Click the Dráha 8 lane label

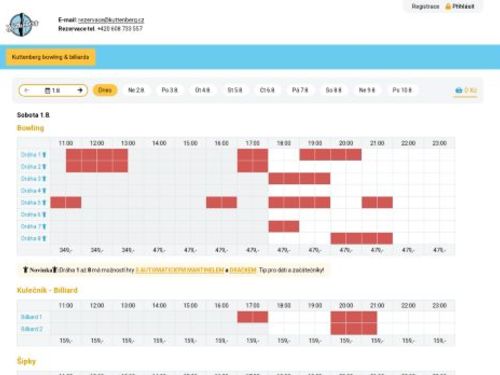coord(33,238)
